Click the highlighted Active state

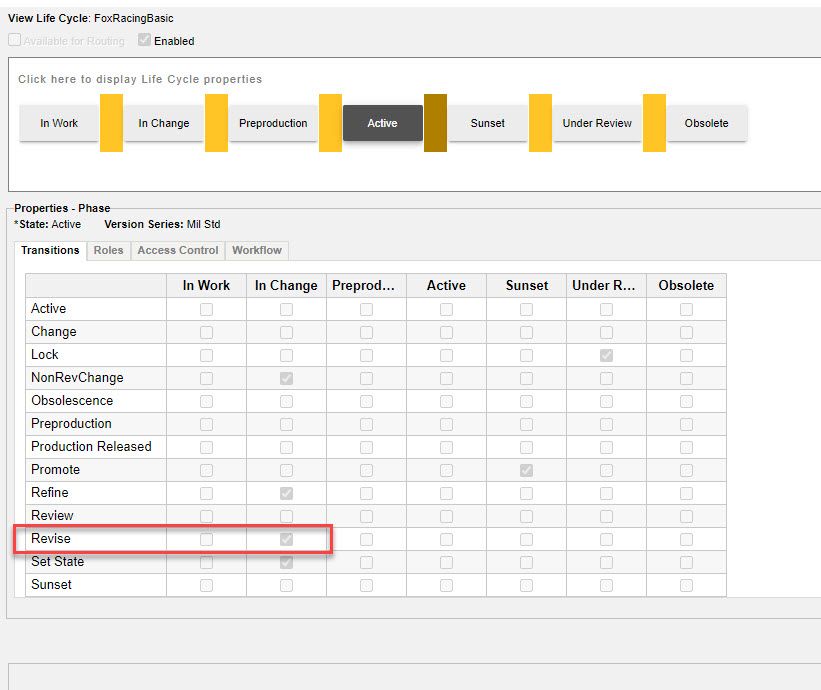pos(382,123)
